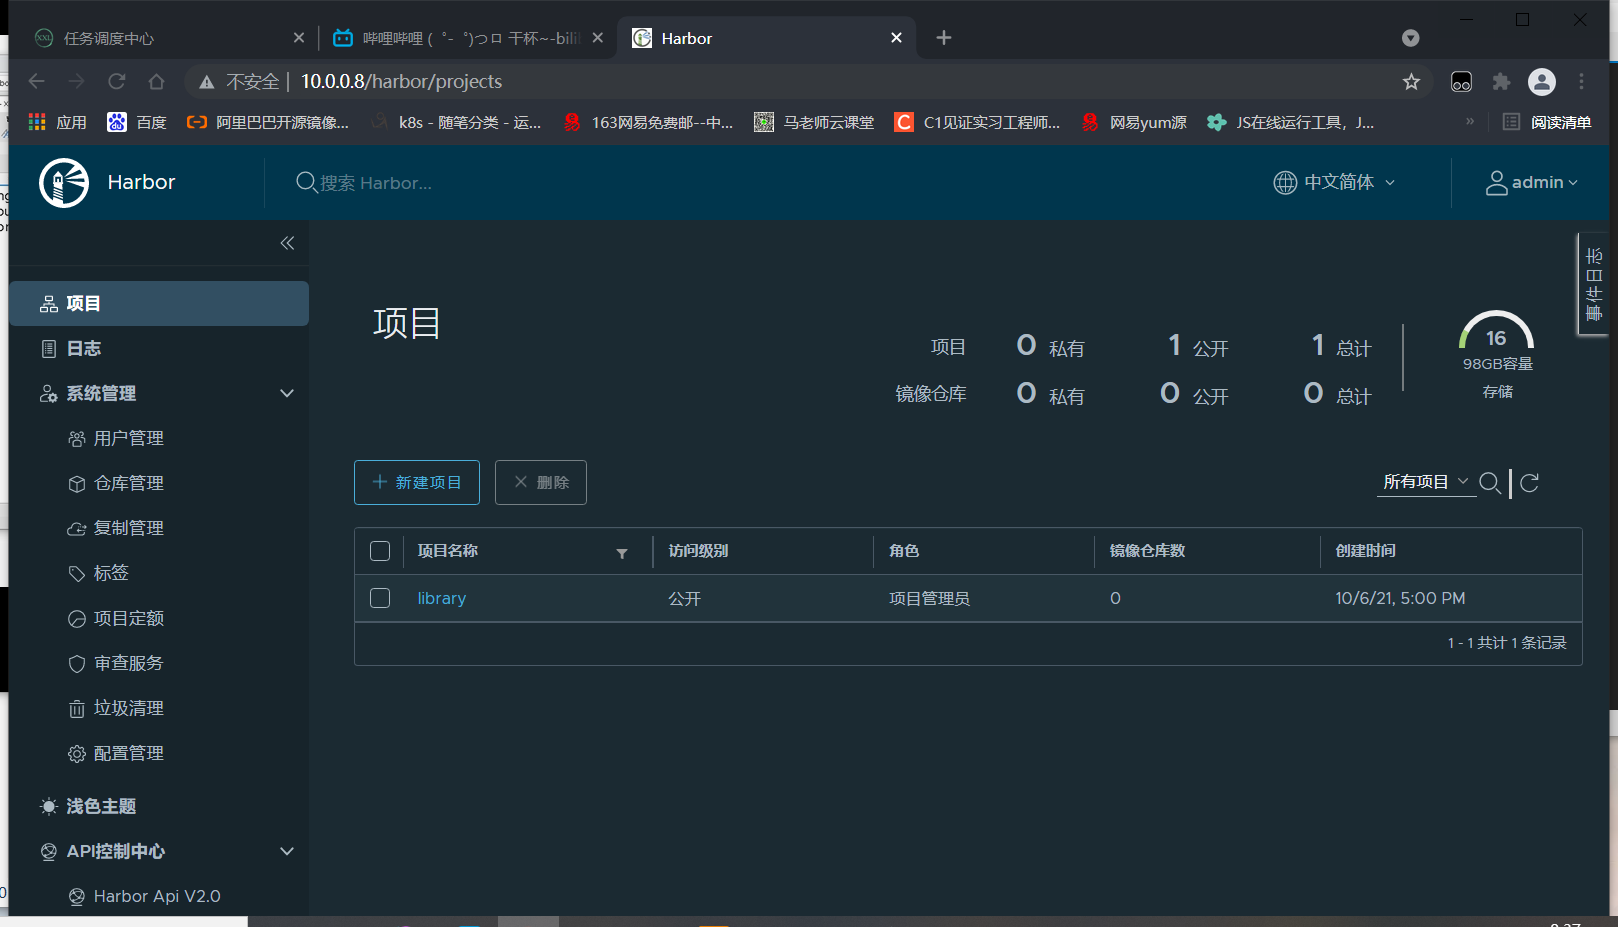The image size is (1618, 927).
Task: Bookmark this page star icon
Action: coord(1411,82)
